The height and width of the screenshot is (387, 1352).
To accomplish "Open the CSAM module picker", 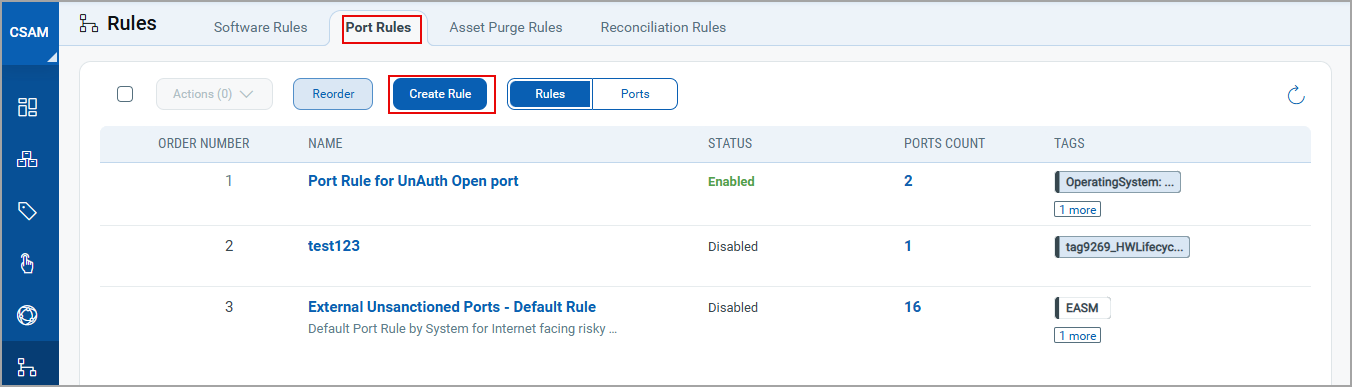I will tap(29, 33).
